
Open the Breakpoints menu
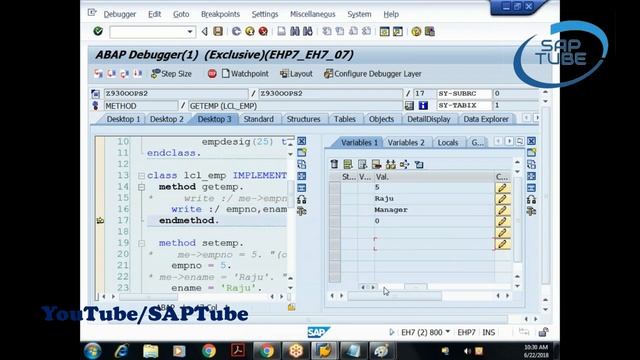coord(220,14)
